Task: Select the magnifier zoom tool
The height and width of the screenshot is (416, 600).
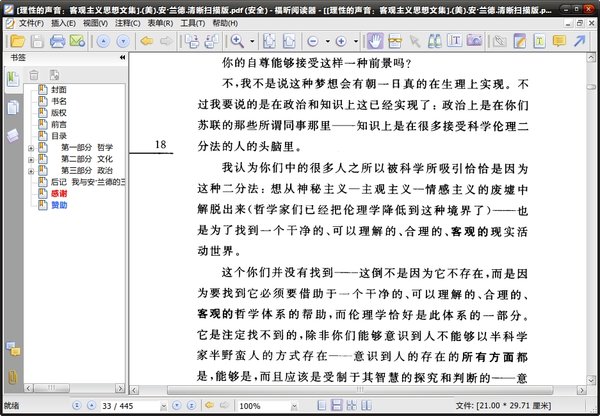Action: point(237,41)
